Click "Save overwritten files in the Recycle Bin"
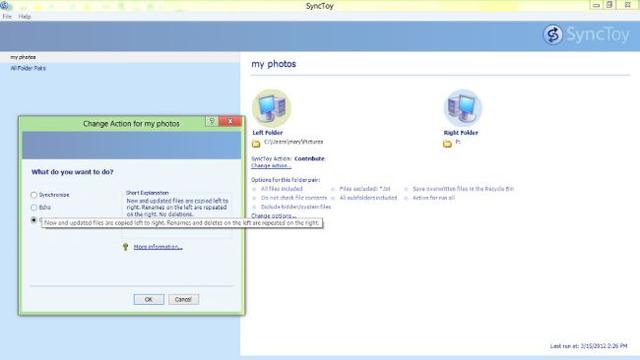 pyautogui.click(x=463, y=189)
